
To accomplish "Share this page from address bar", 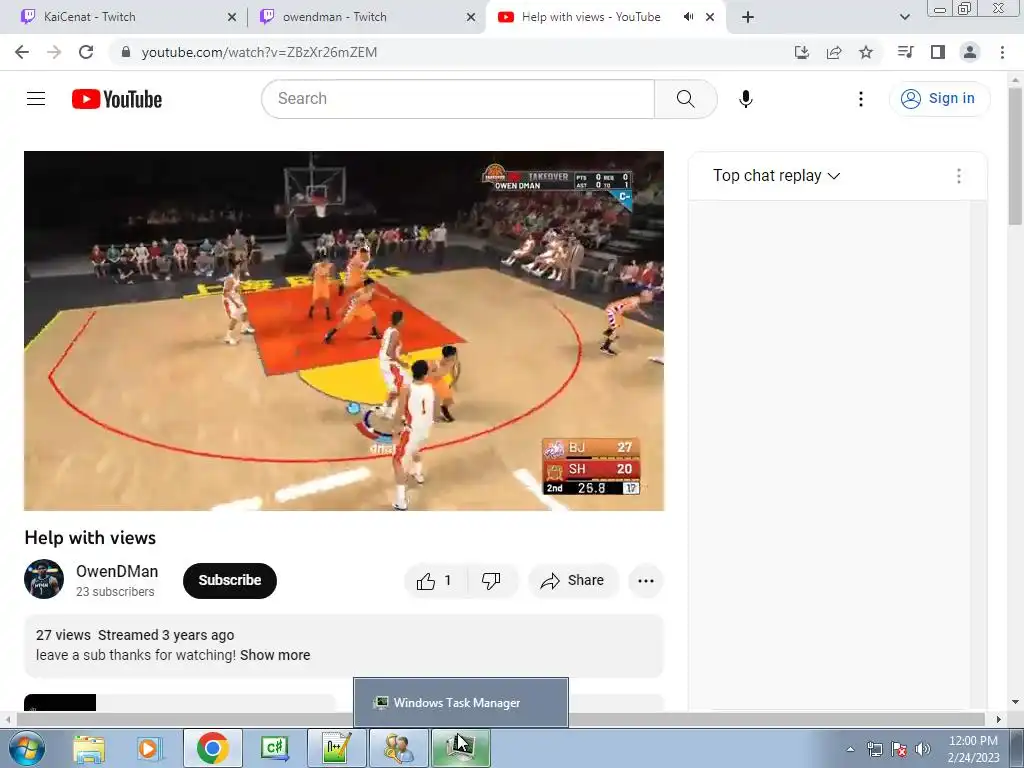I will click(834, 52).
